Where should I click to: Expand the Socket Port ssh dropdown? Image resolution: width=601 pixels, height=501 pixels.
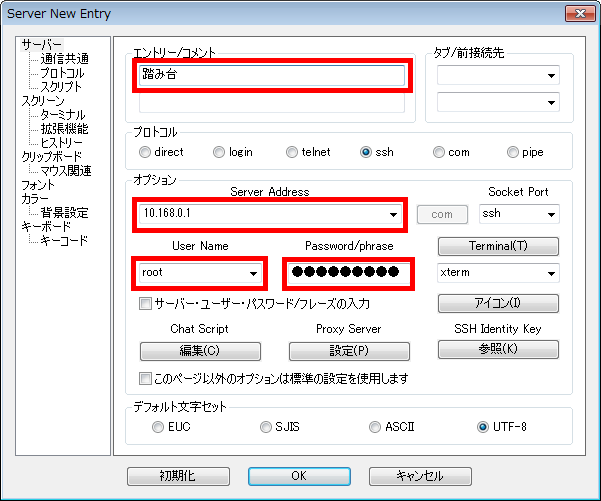click(x=551, y=214)
